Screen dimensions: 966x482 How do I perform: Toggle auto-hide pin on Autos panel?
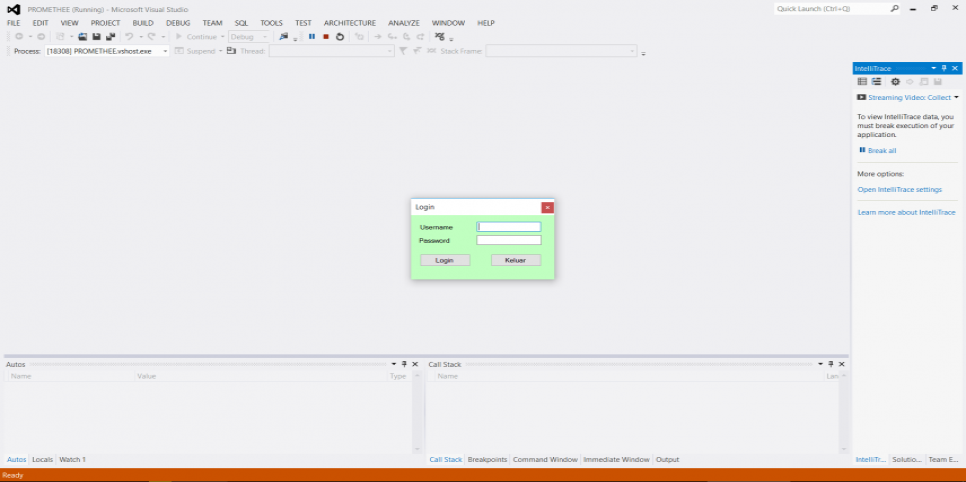click(x=404, y=364)
